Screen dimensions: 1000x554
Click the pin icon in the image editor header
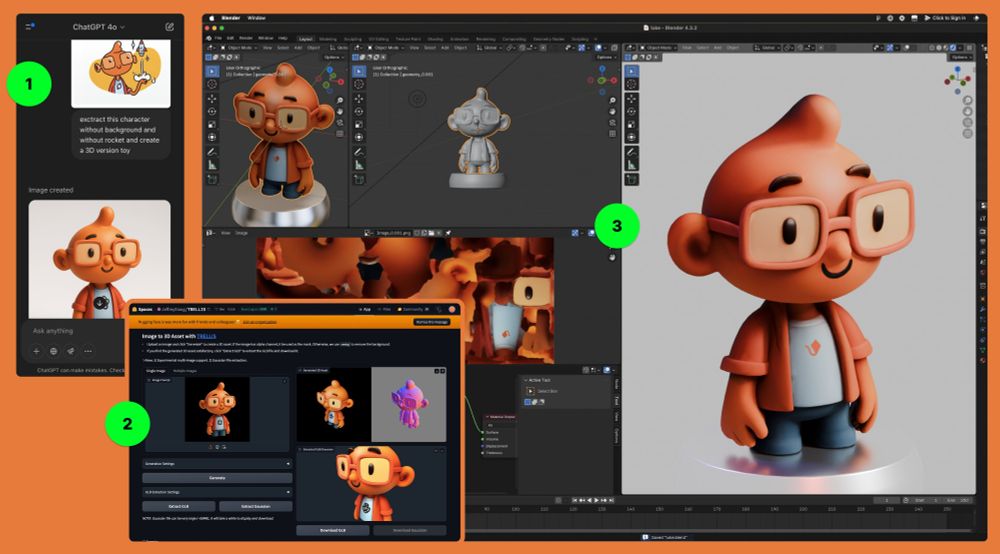pyautogui.click(x=448, y=233)
